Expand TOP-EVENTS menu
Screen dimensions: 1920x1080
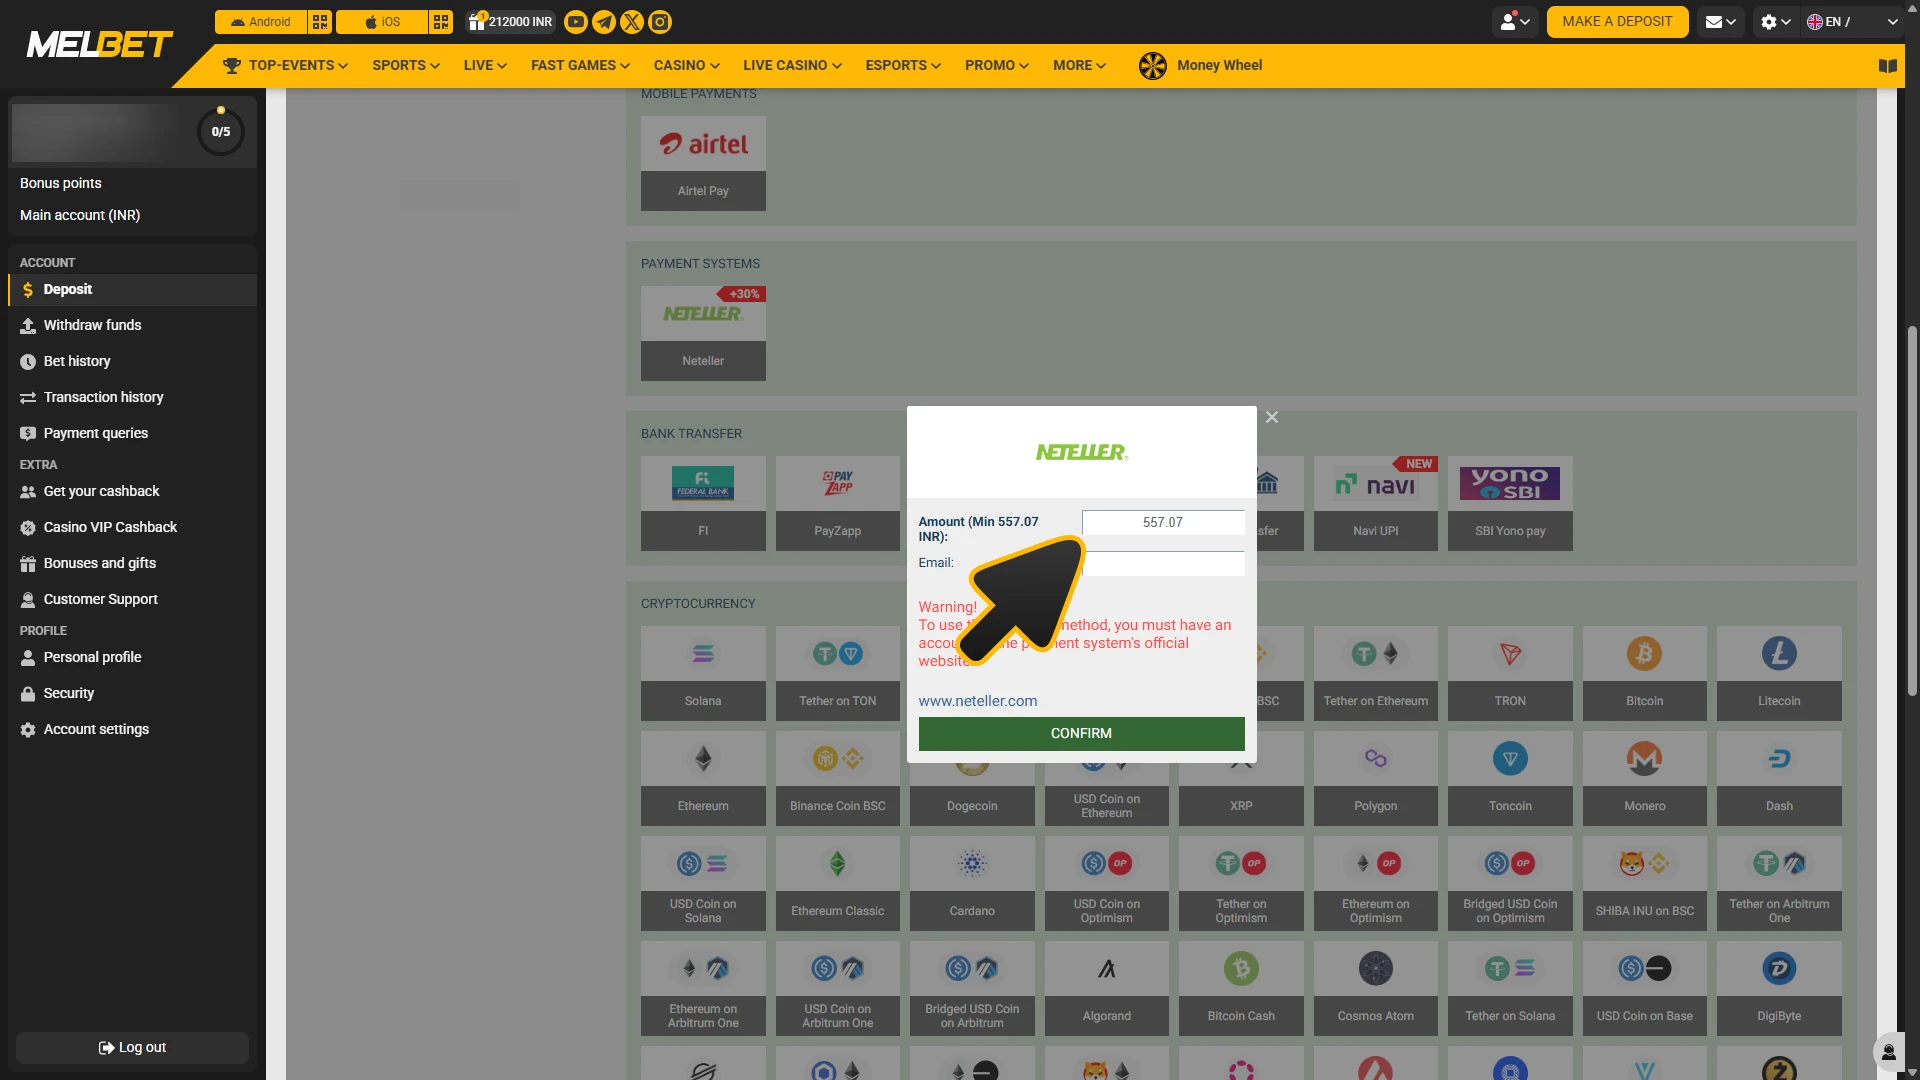(x=285, y=66)
